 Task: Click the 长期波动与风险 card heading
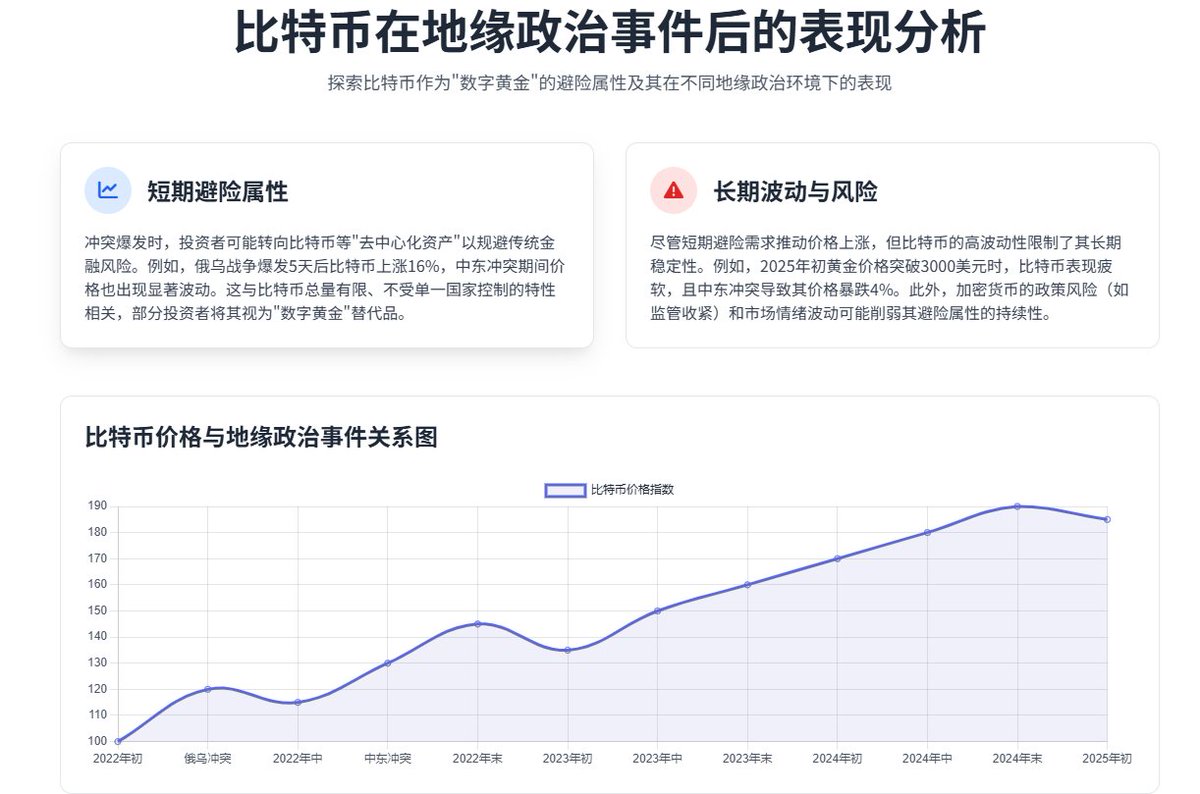[796, 191]
